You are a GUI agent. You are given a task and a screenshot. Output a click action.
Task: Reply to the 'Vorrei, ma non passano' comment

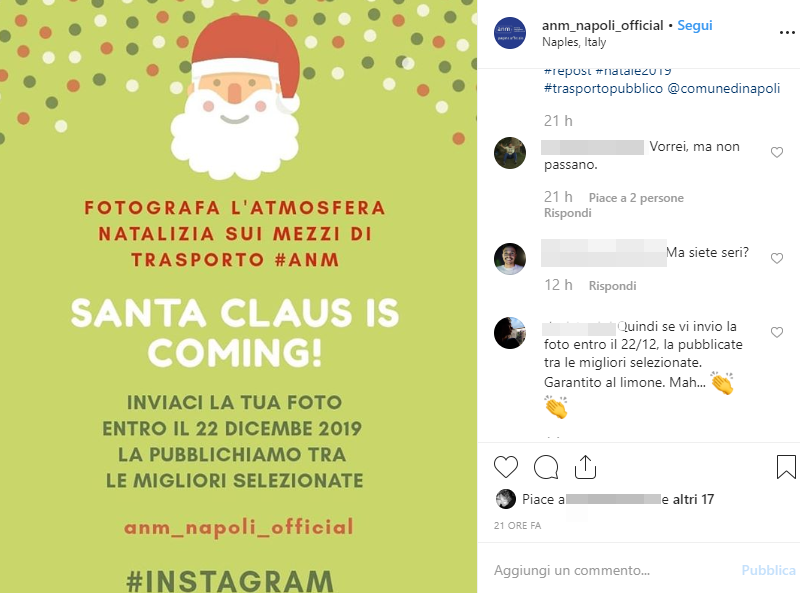(x=567, y=213)
